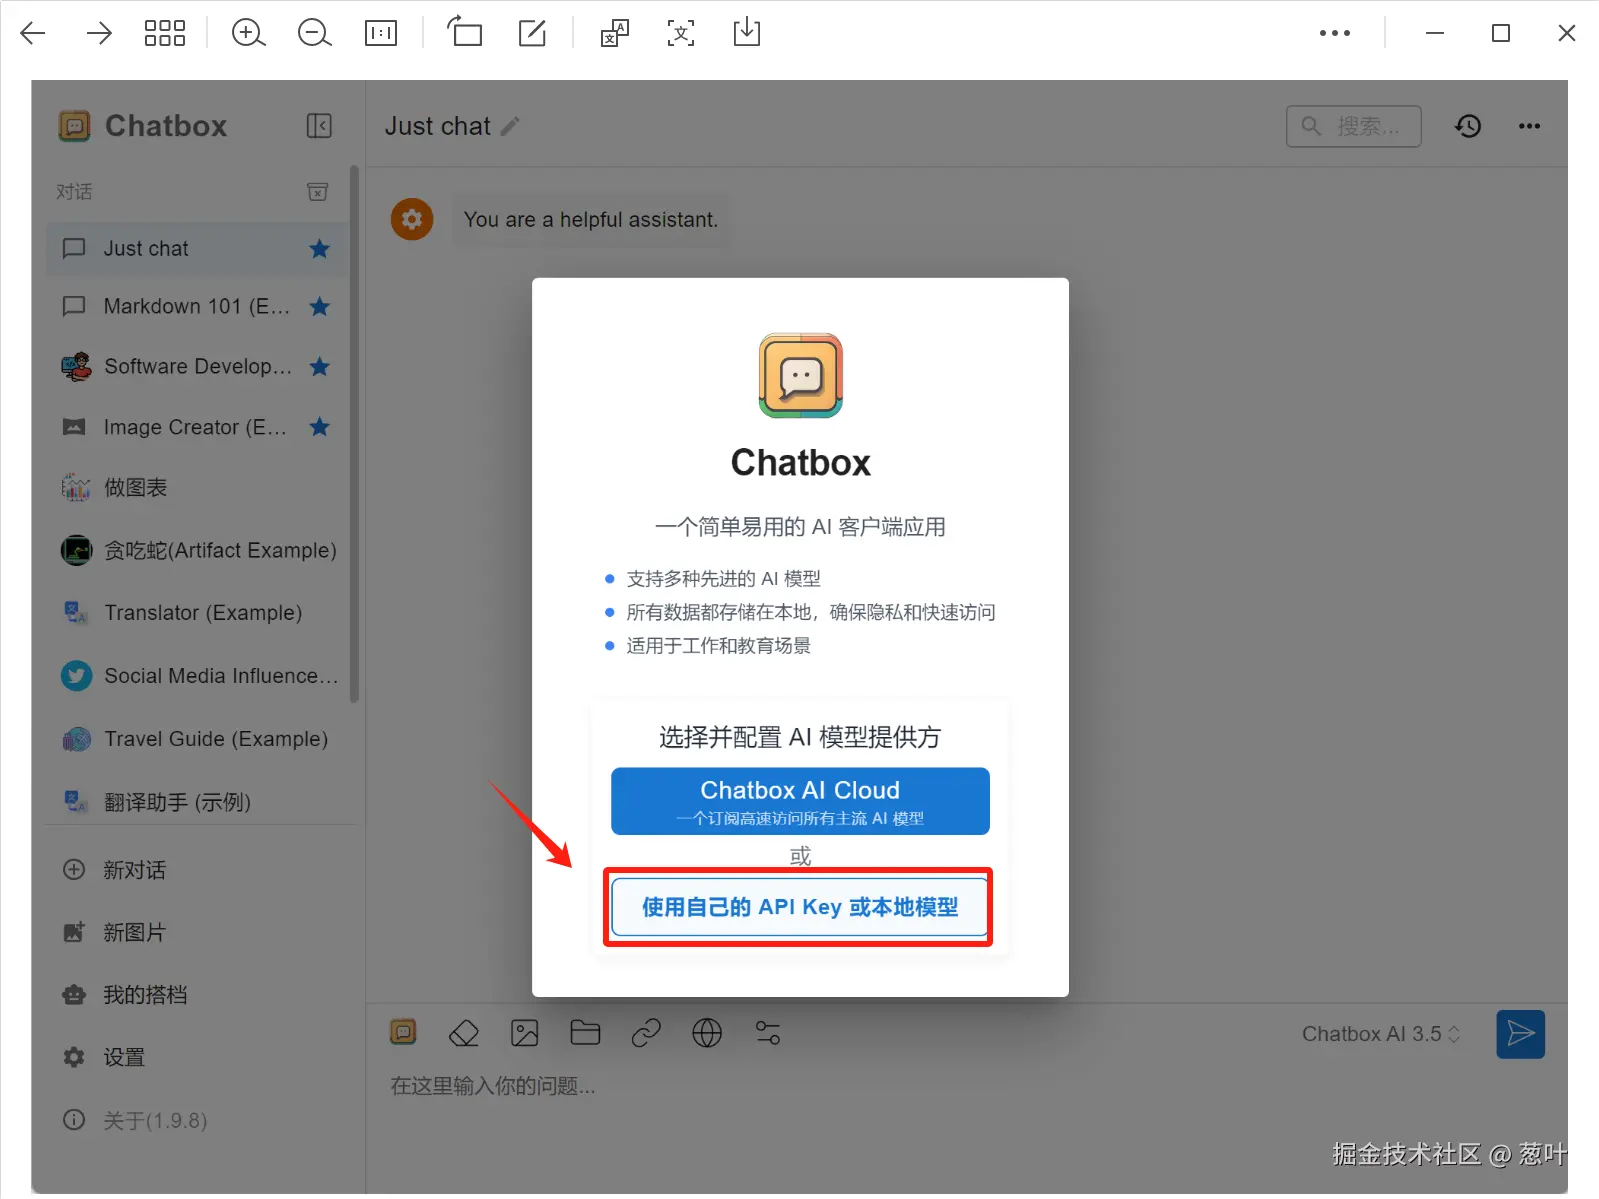Attach an image with the picture icon
1599x1199 pixels.
tap(525, 1033)
